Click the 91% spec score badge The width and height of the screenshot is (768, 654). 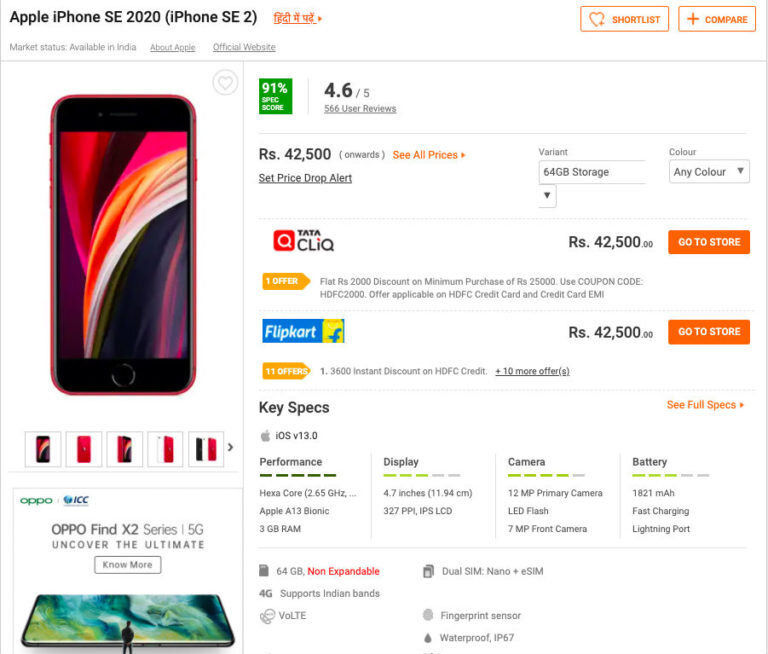275,96
